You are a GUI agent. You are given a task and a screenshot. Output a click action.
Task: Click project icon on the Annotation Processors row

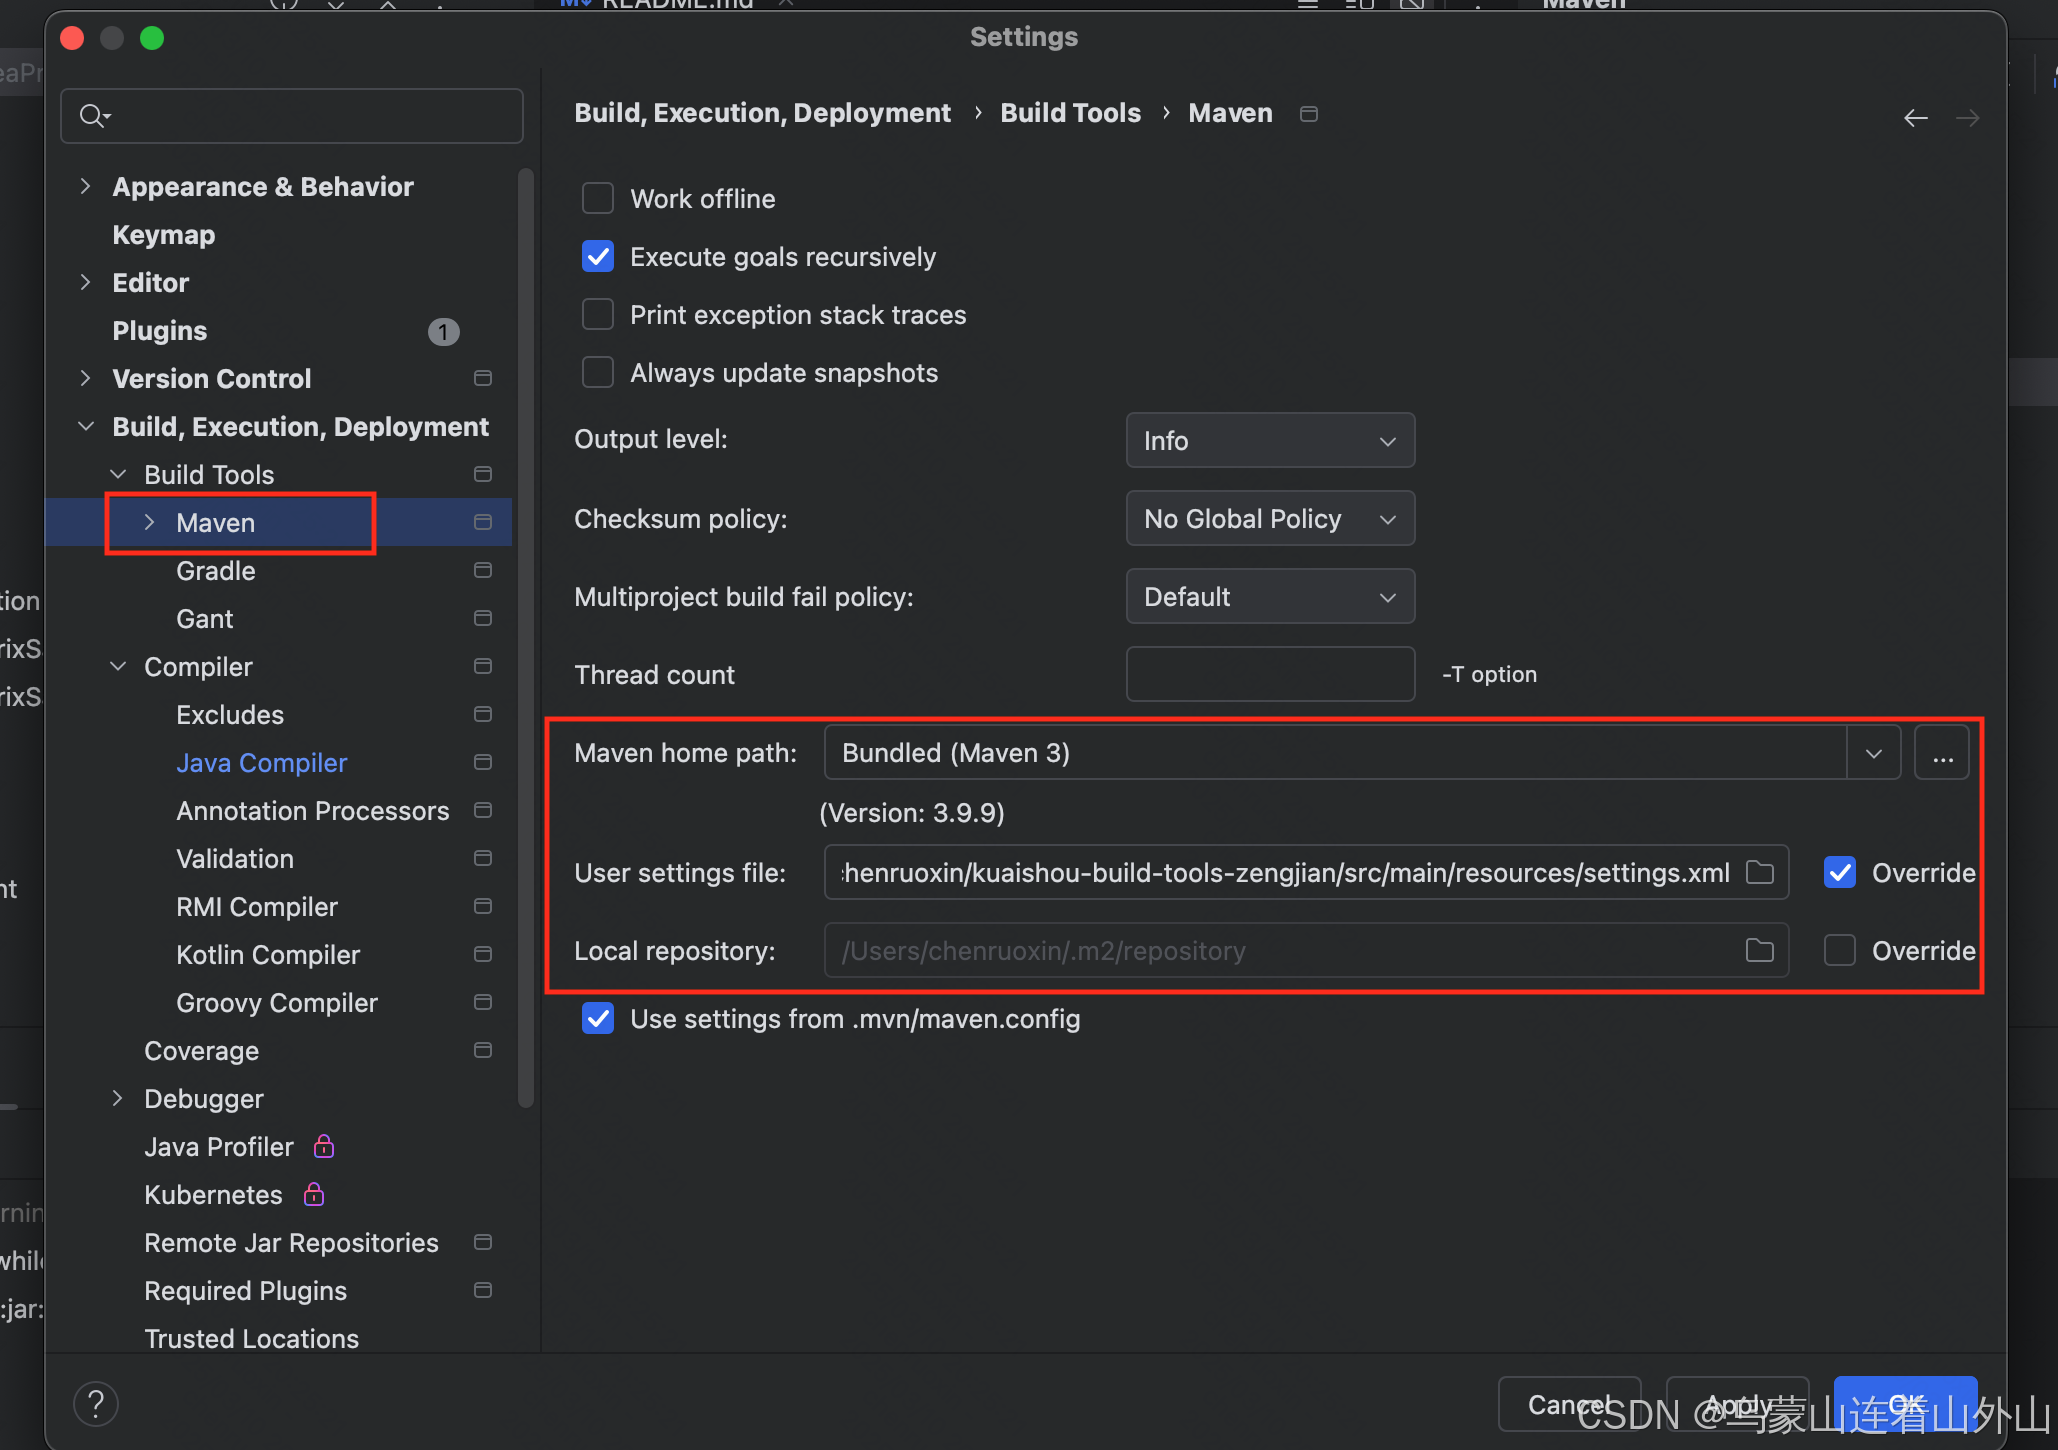pyautogui.click(x=482, y=810)
